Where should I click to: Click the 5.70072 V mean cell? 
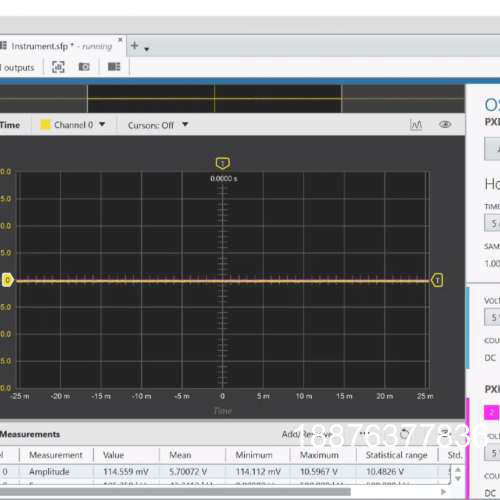coord(188,472)
